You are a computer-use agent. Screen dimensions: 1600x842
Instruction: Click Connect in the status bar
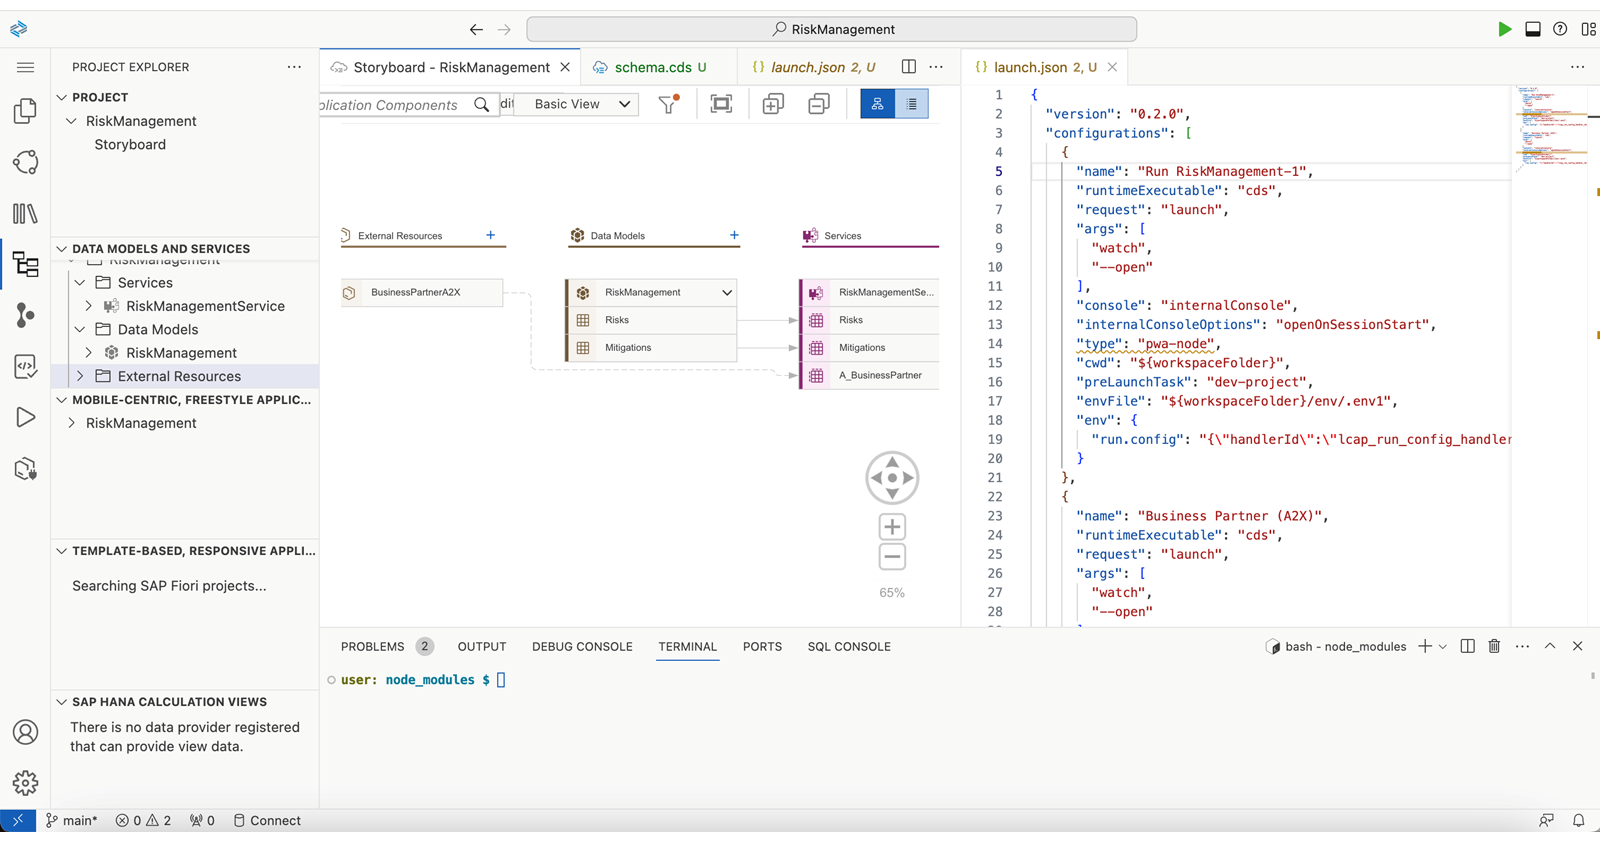point(267,820)
